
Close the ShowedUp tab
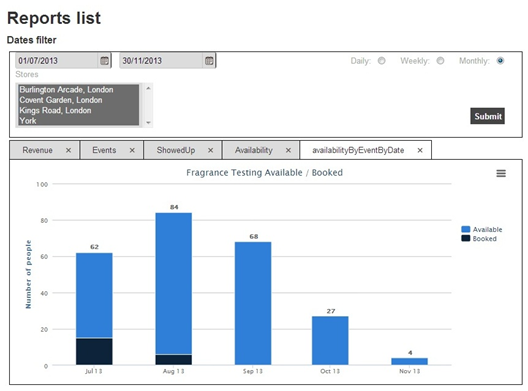click(210, 150)
